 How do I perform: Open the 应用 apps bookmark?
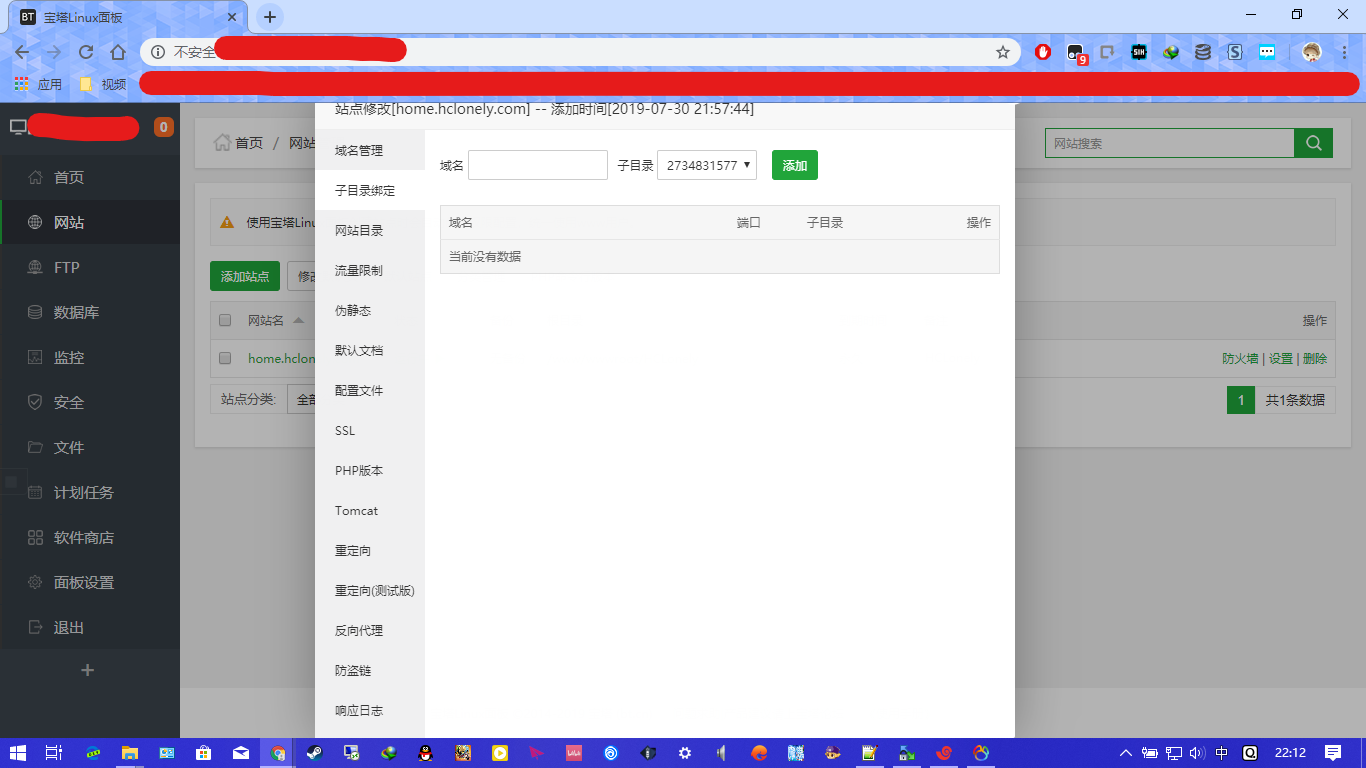click(38, 85)
